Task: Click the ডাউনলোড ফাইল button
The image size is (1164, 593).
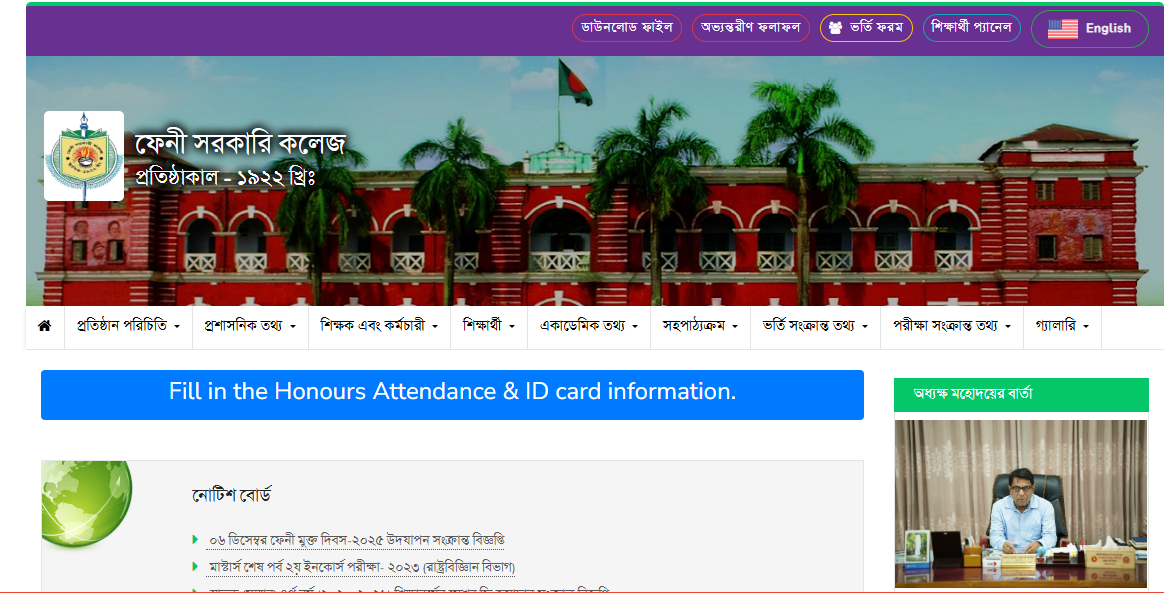Action: point(627,28)
